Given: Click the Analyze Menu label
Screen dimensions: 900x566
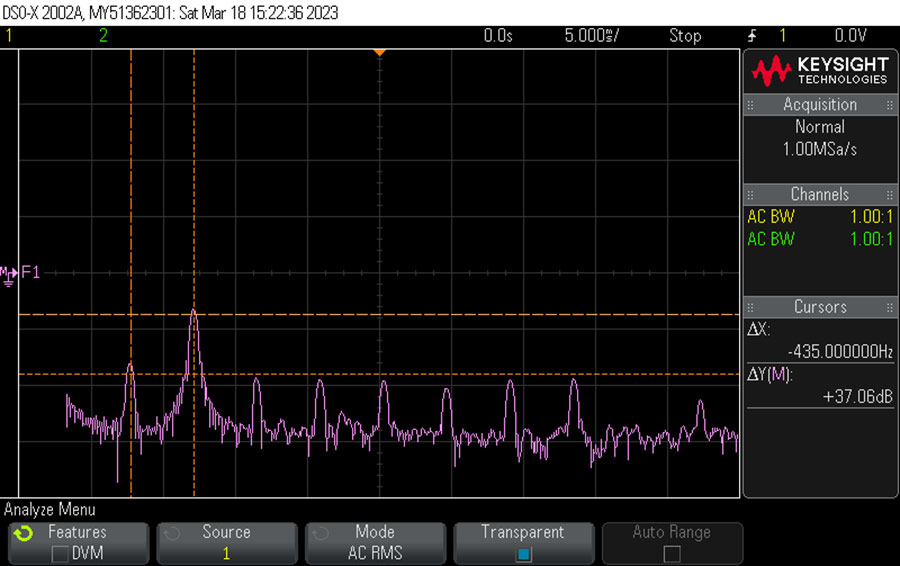Looking at the screenshot, I should (x=49, y=510).
